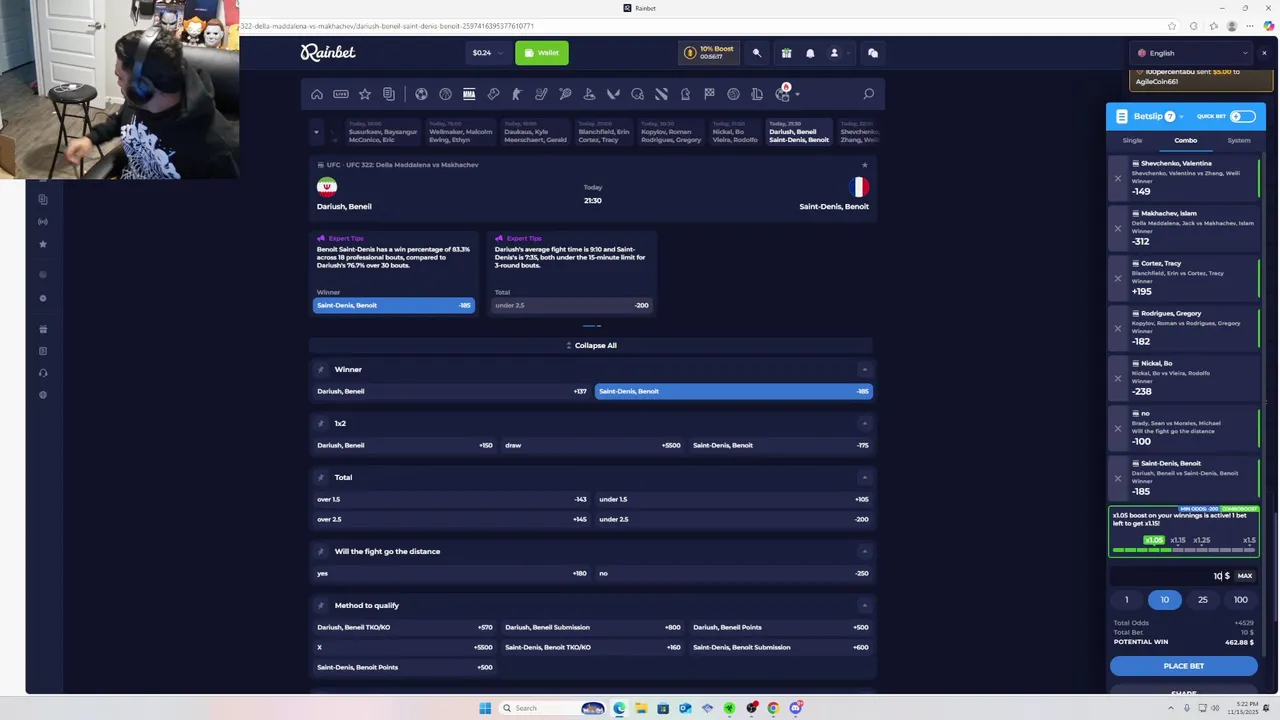Collapse Will the fight go the distance
The width and height of the screenshot is (1280, 720).
point(864,551)
